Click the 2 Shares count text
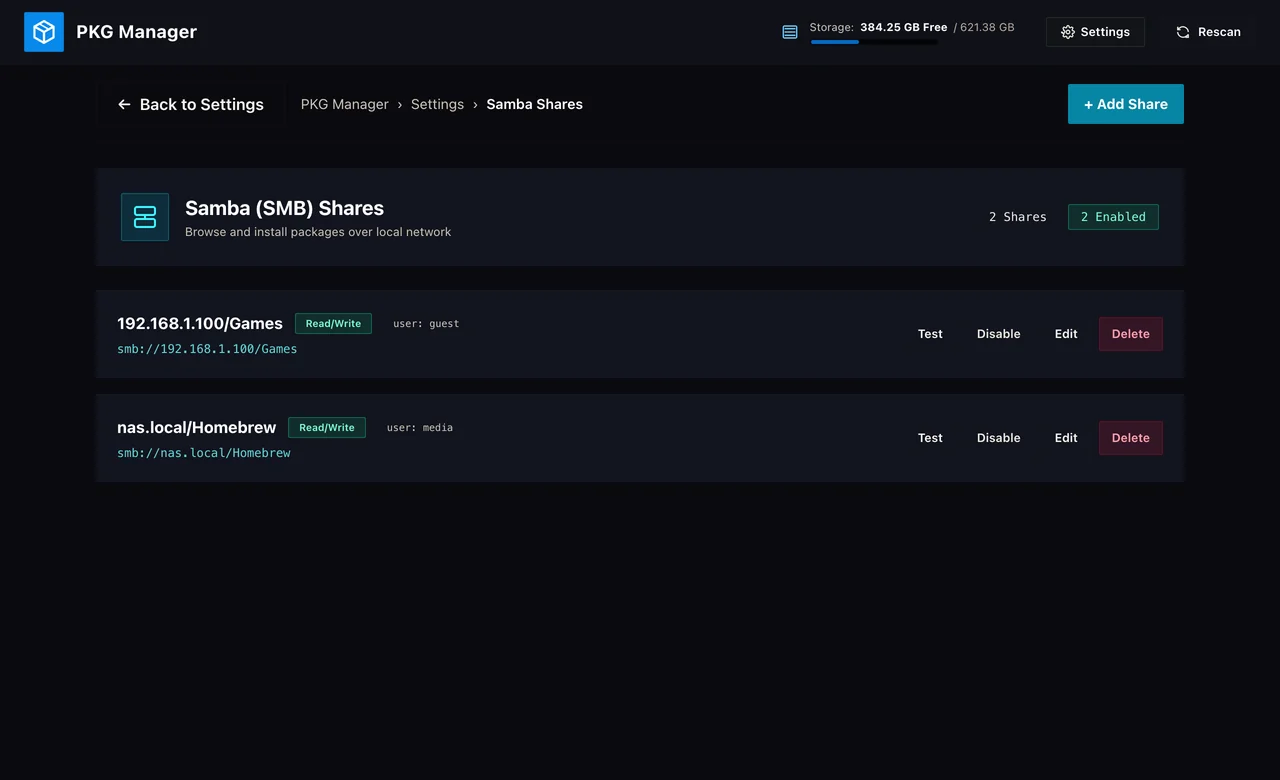 point(1018,217)
